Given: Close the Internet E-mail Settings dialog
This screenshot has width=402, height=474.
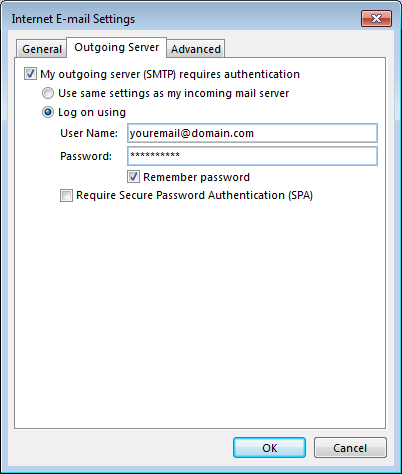Looking at the screenshot, I should pos(376,19).
